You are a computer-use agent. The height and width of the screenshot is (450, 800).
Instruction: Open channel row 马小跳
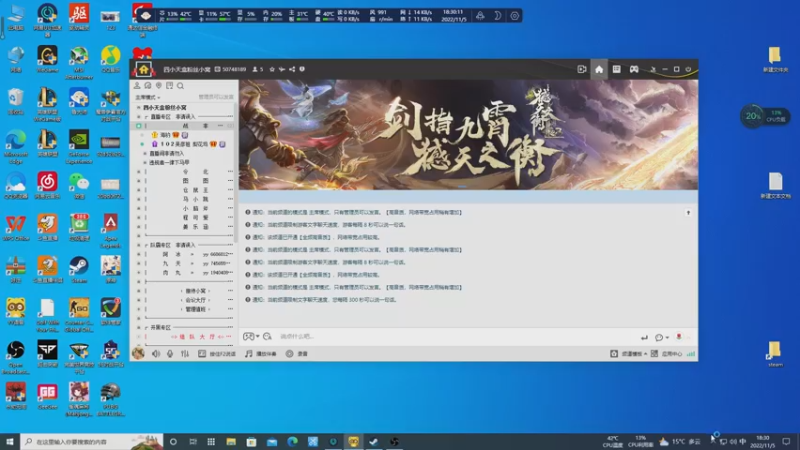click(x=195, y=199)
